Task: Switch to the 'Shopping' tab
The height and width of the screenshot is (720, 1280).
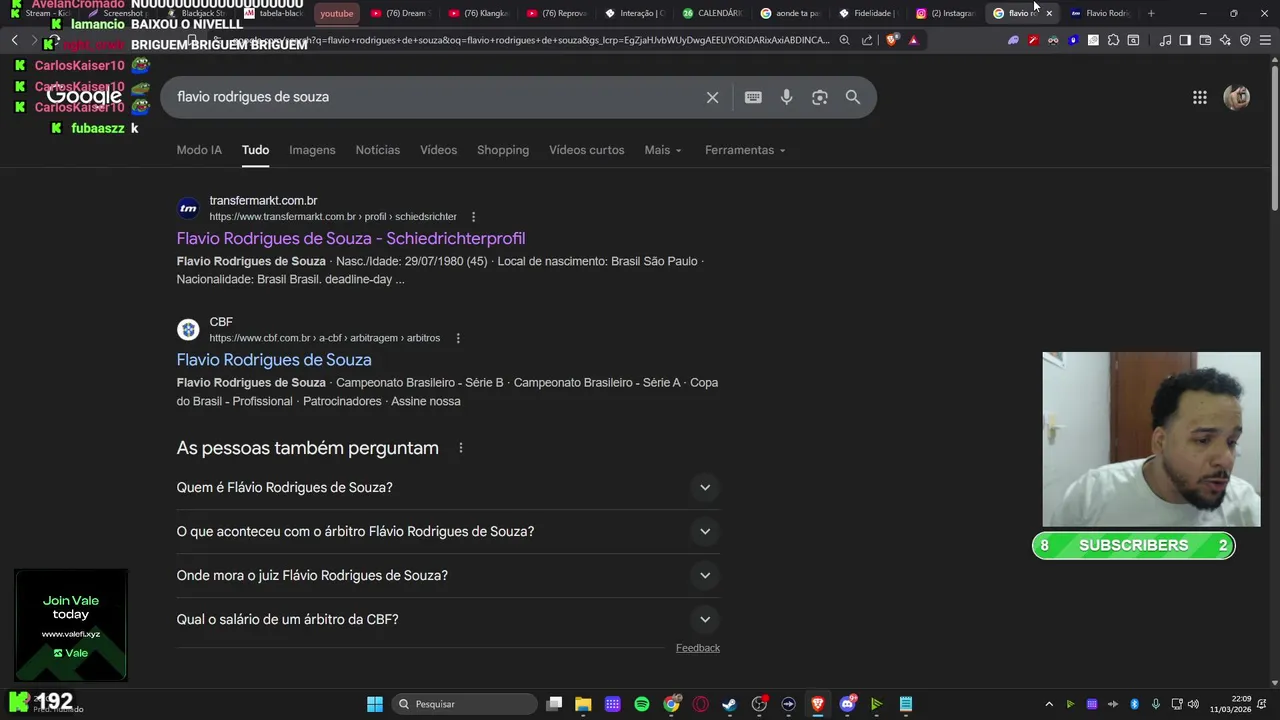Action: pyautogui.click(x=503, y=150)
